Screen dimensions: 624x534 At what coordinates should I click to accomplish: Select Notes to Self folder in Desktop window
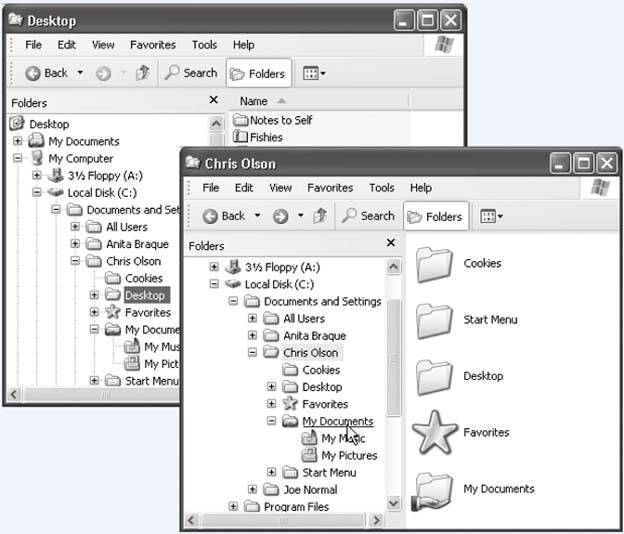pos(273,120)
